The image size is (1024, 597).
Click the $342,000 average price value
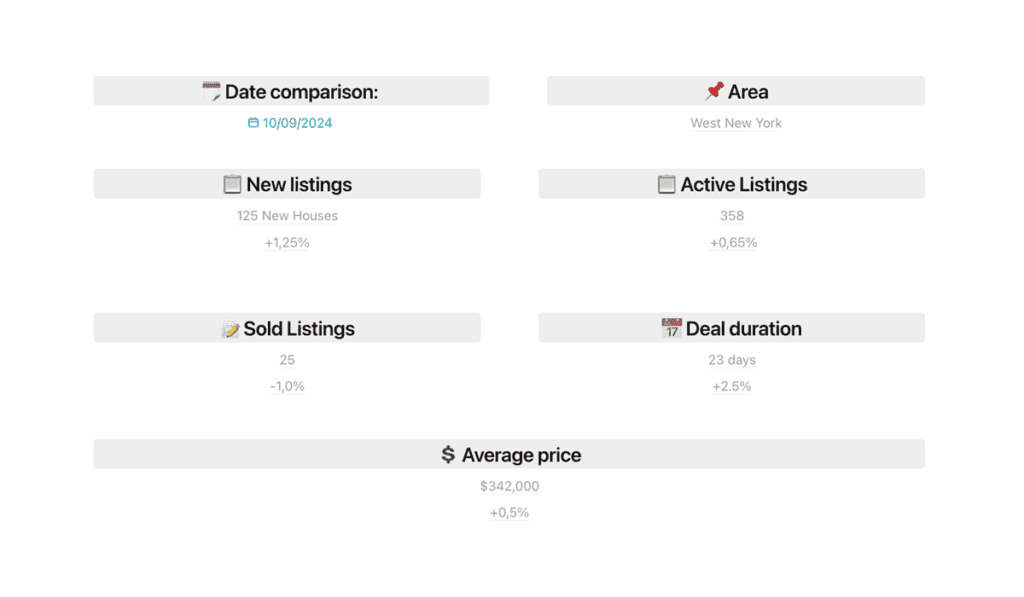509,486
